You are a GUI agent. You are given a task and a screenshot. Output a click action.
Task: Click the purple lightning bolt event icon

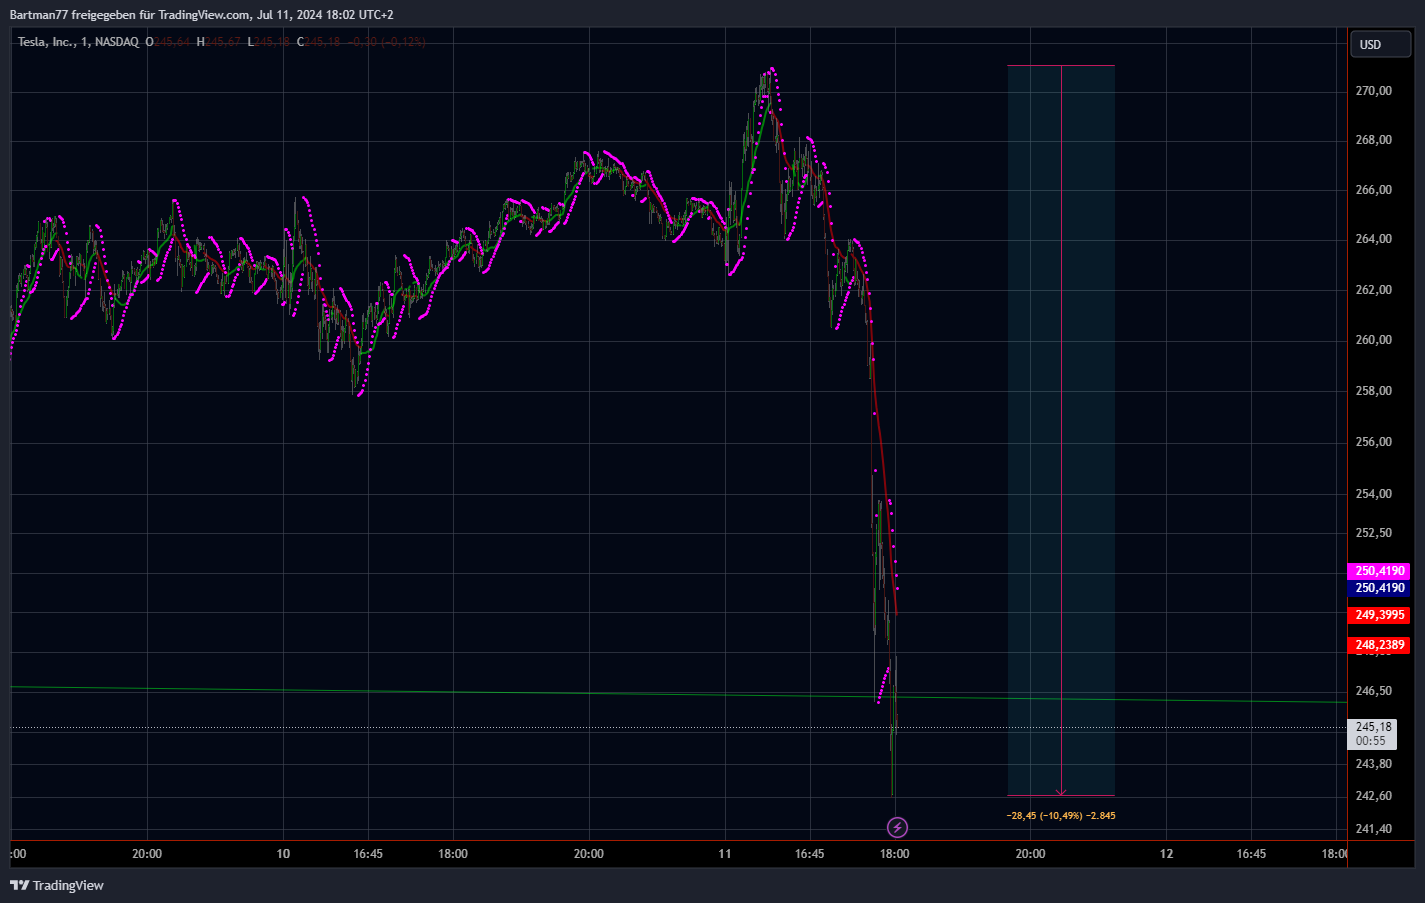click(898, 827)
